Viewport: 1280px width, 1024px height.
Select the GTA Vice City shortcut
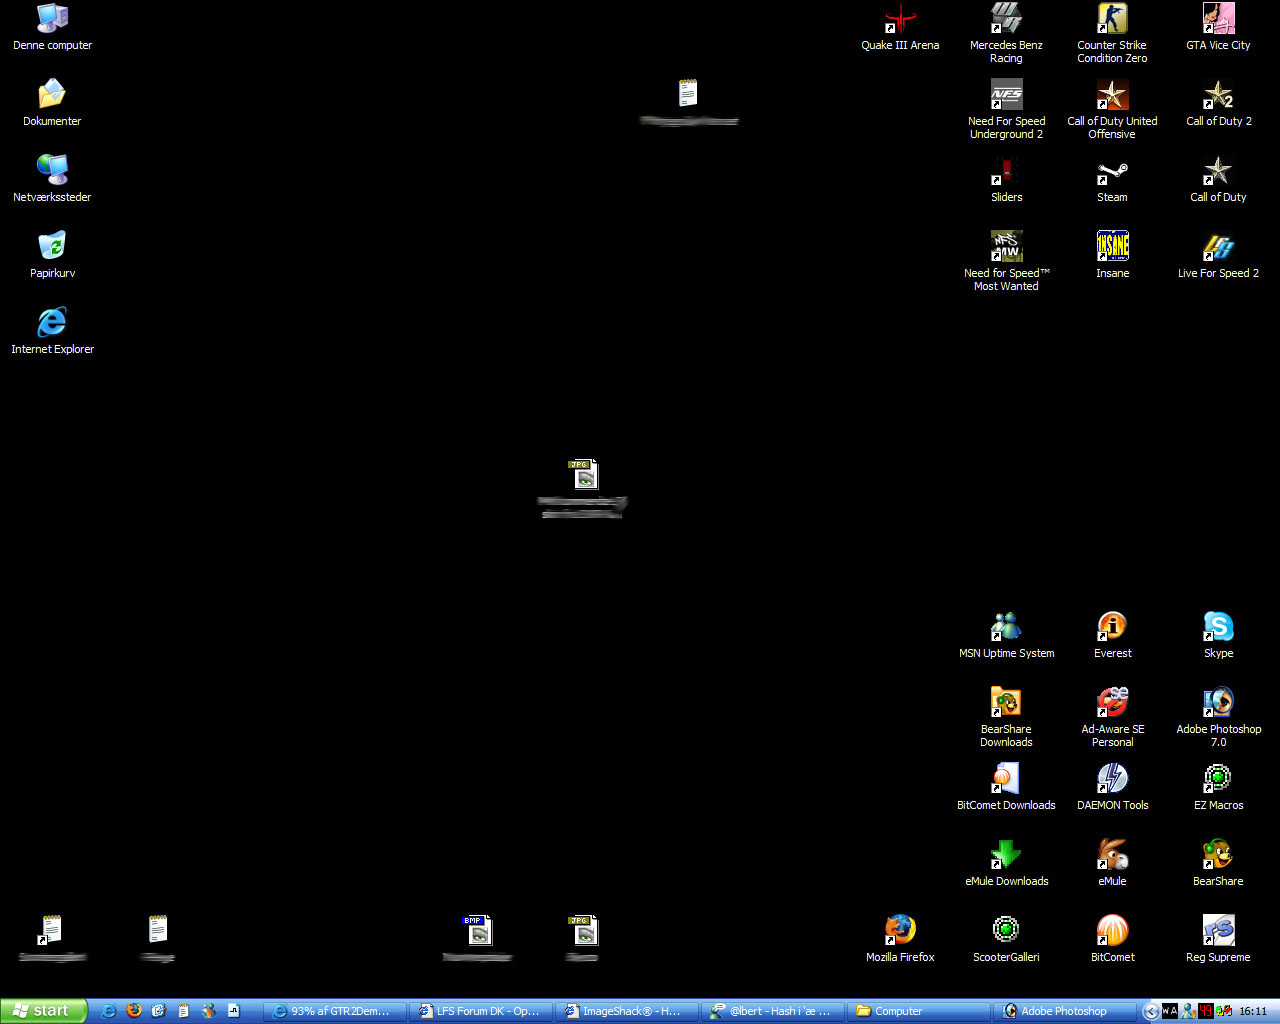[x=1218, y=27]
